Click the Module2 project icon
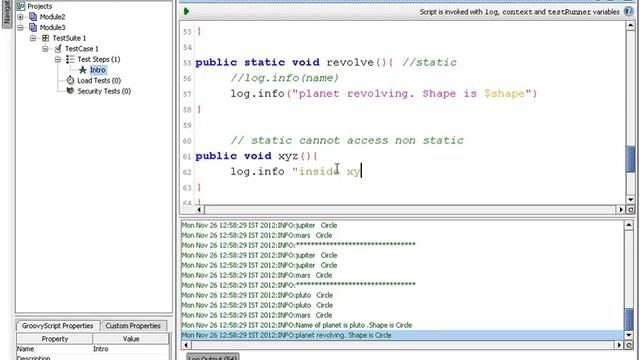The image size is (640, 360). (x=33, y=17)
